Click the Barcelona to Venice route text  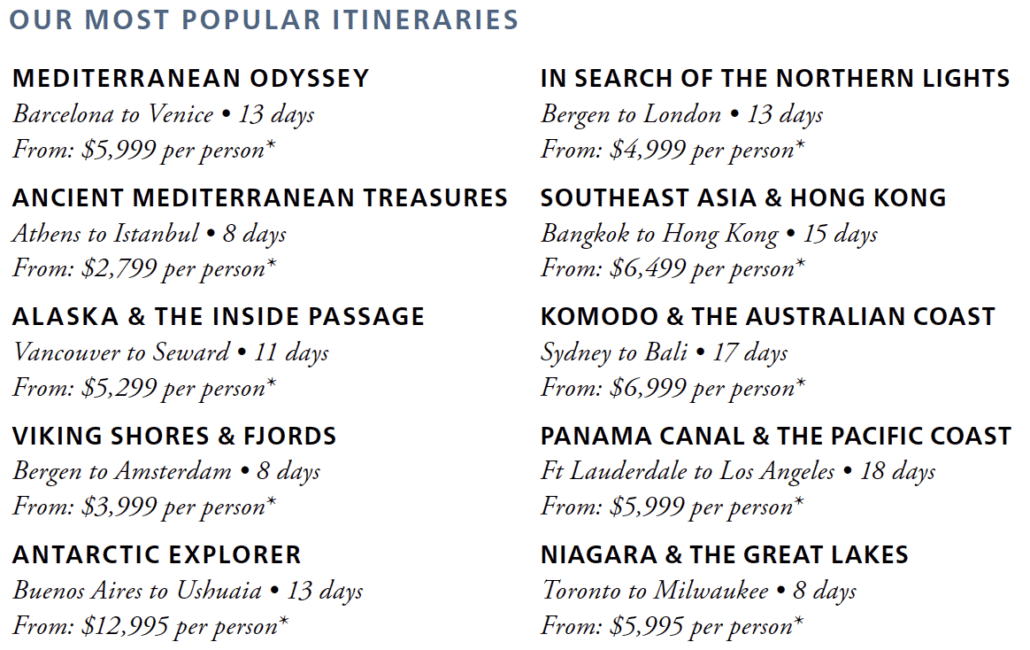click(x=113, y=114)
